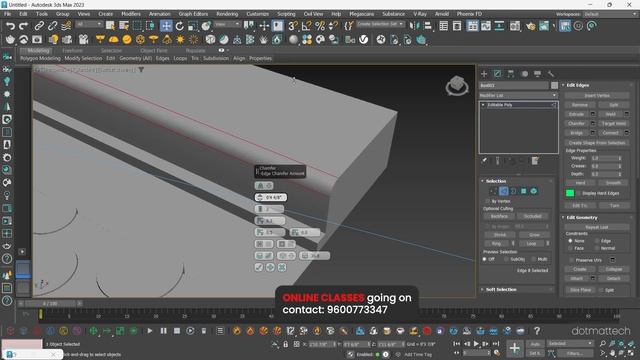
Task: Activate the Select and Move tool
Action: coord(166,26)
